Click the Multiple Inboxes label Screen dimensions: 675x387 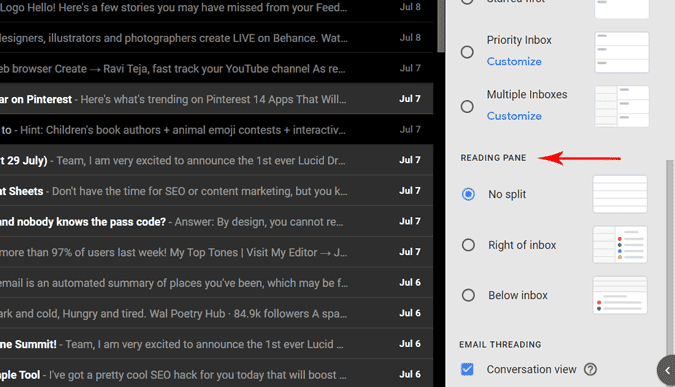pos(527,94)
